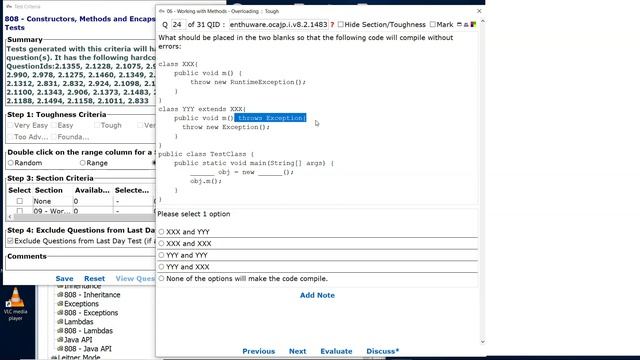
Task: Click Reset in Test Criteria window
Action: coord(94,278)
